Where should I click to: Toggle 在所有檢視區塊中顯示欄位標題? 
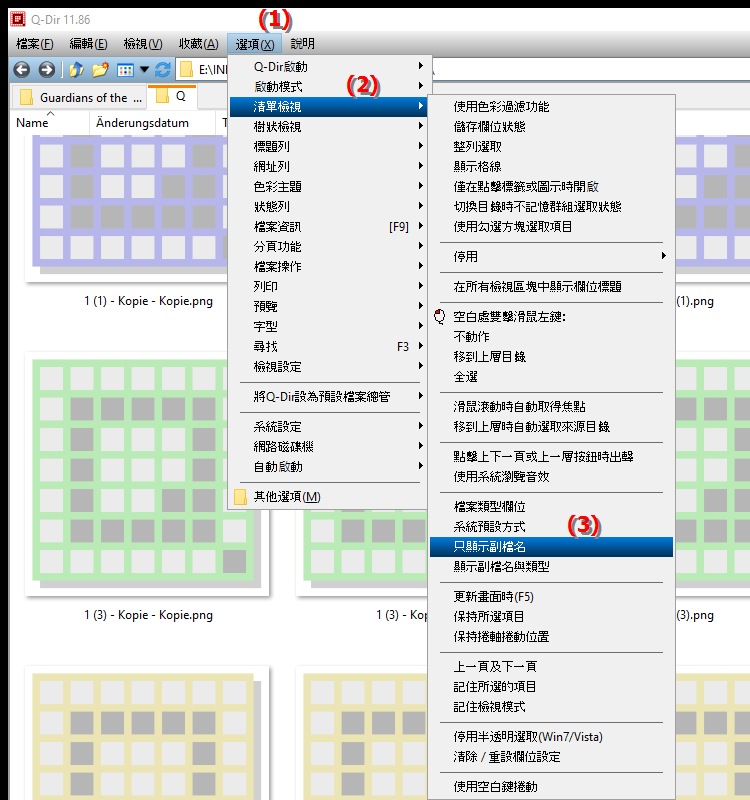(552, 287)
